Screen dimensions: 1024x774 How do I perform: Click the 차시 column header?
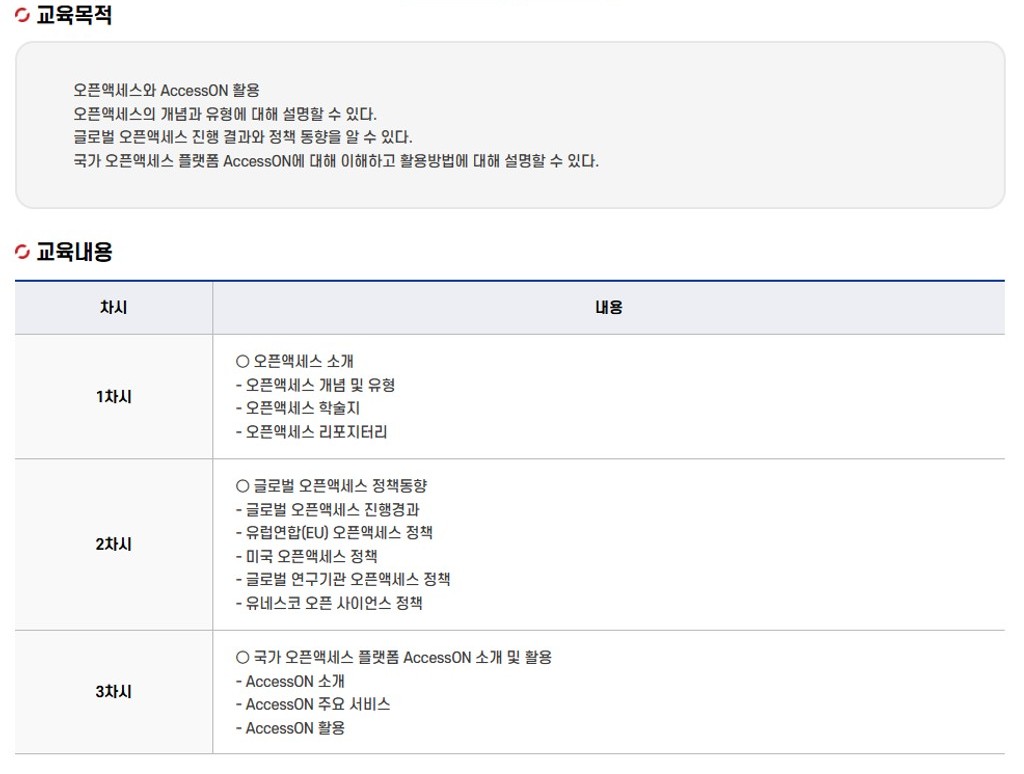click(x=113, y=308)
